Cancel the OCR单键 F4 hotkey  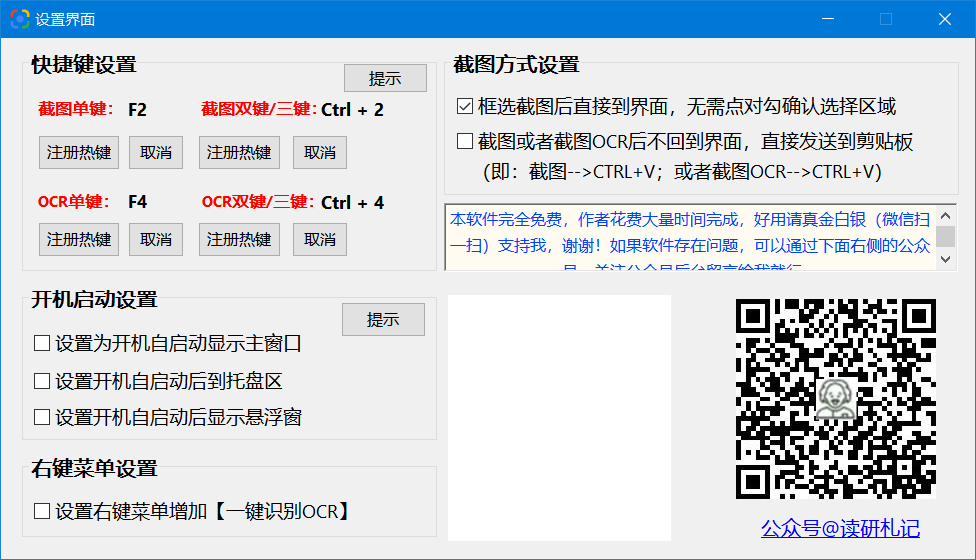156,240
